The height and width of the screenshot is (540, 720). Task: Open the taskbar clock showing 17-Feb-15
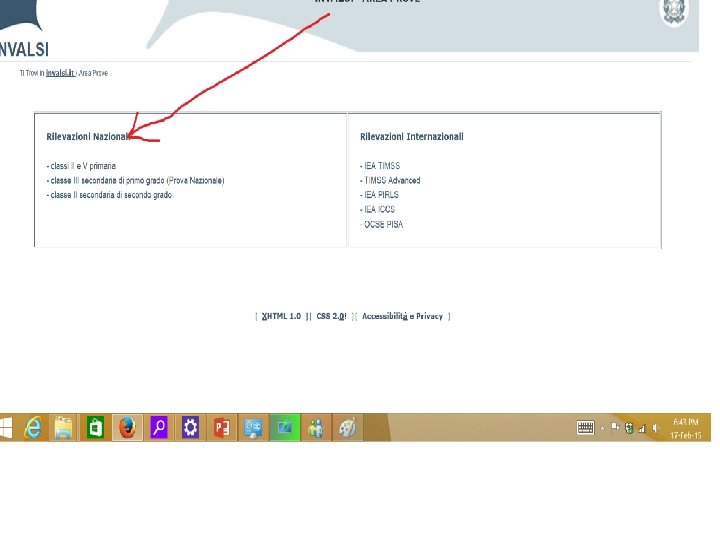[686, 428]
